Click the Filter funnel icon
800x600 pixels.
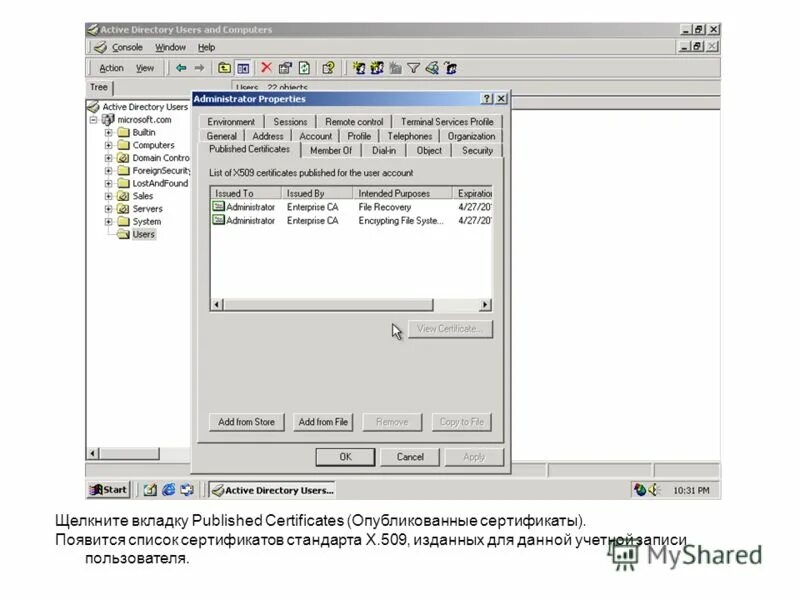pyautogui.click(x=414, y=68)
